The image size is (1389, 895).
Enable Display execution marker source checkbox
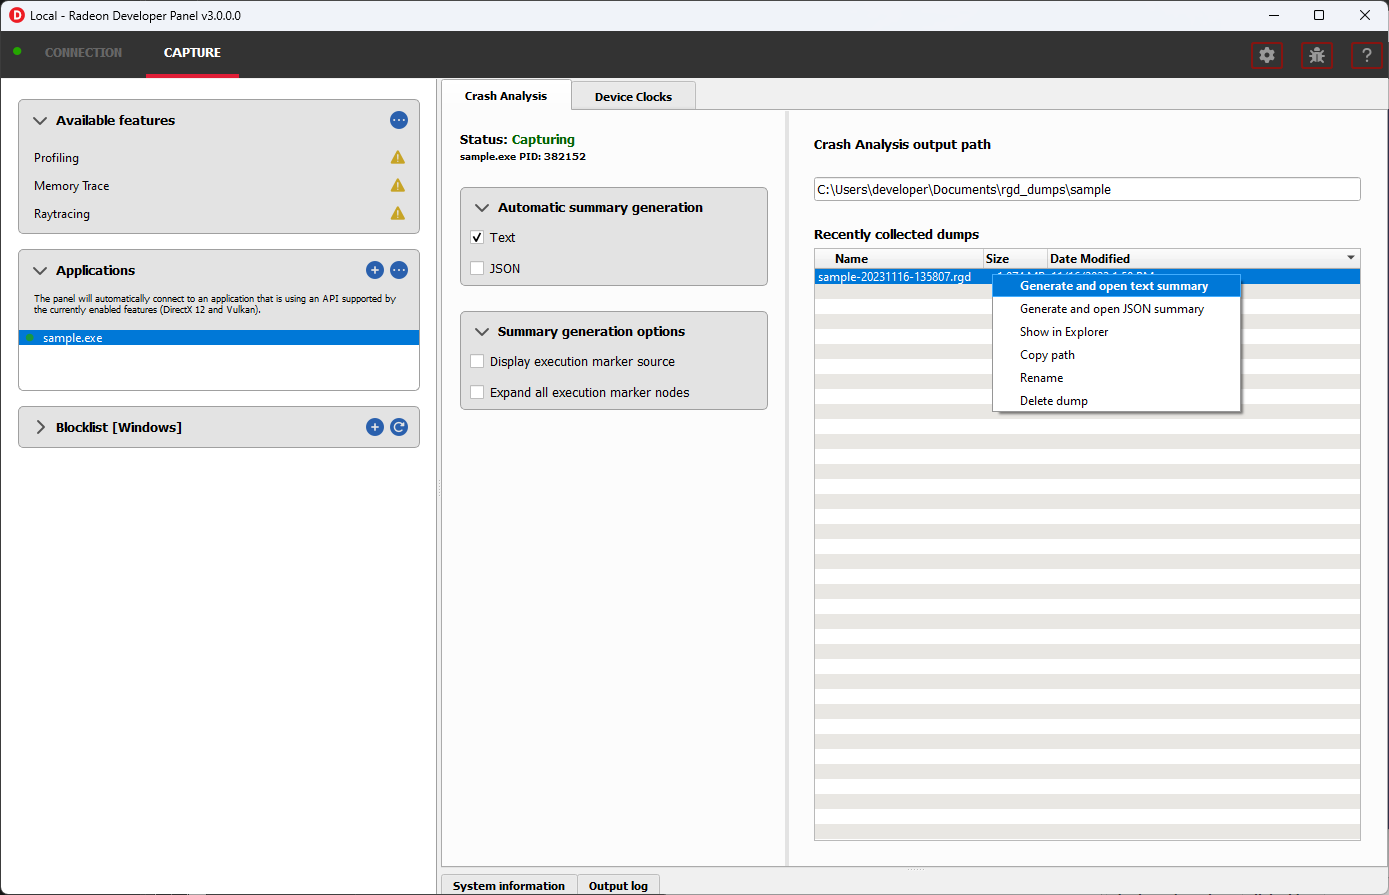click(x=477, y=361)
